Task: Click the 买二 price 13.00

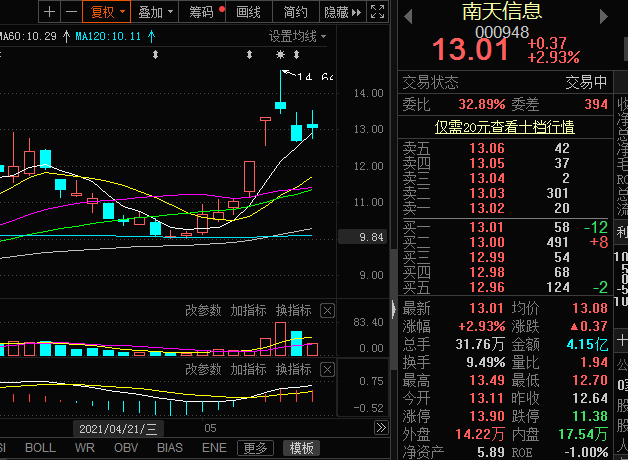Action: click(487, 242)
